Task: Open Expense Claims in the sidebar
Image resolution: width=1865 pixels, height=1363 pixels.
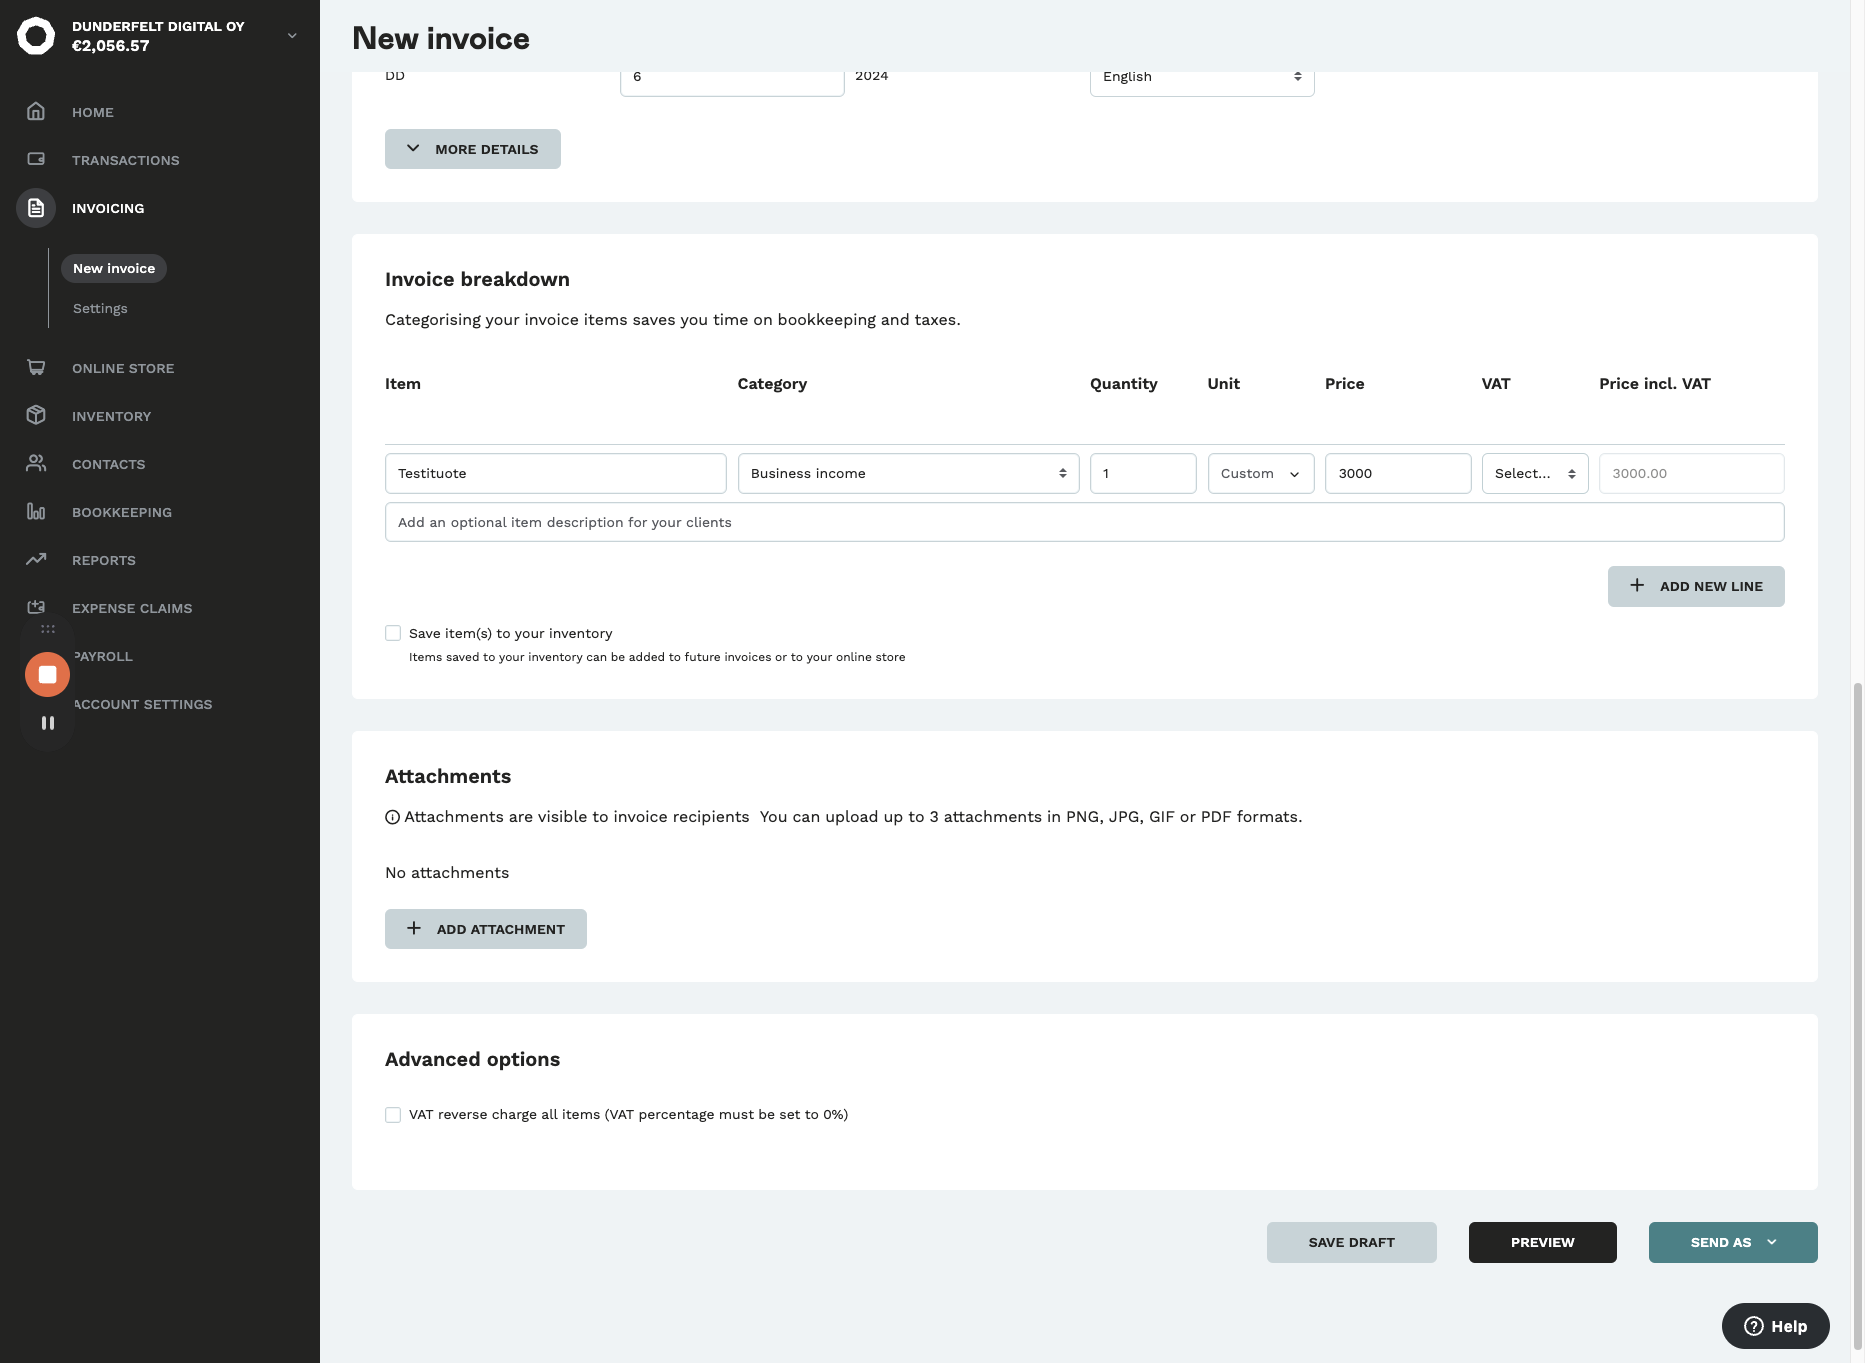Action: point(132,608)
